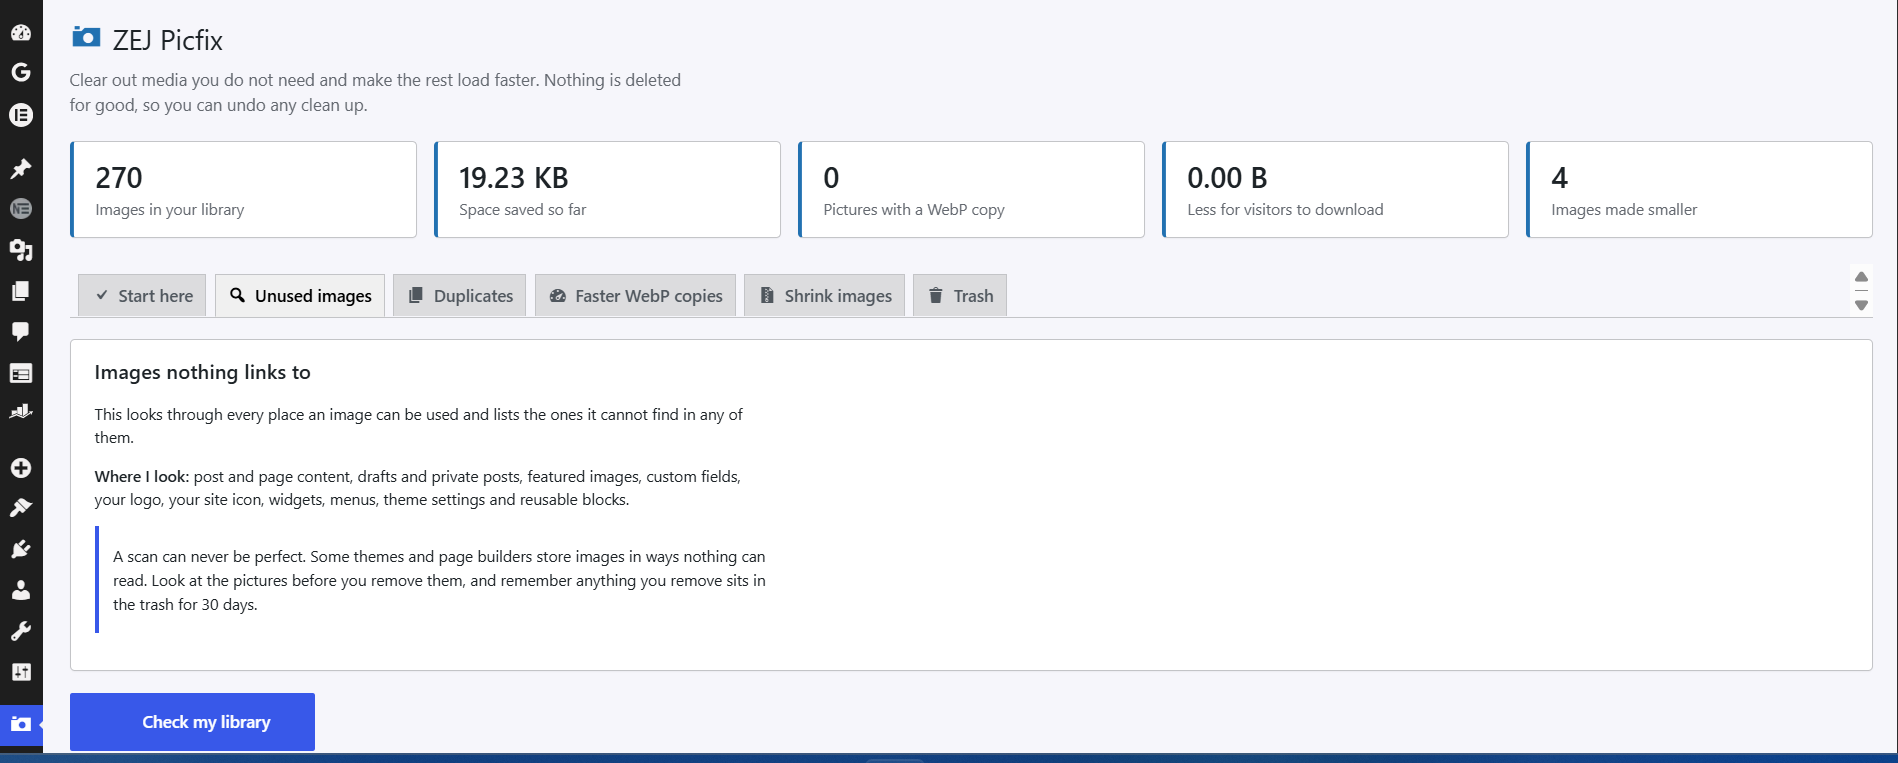Open Posts via the pushpin icon
The width and height of the screenshot is (1898, 763).
pos(21,168)
